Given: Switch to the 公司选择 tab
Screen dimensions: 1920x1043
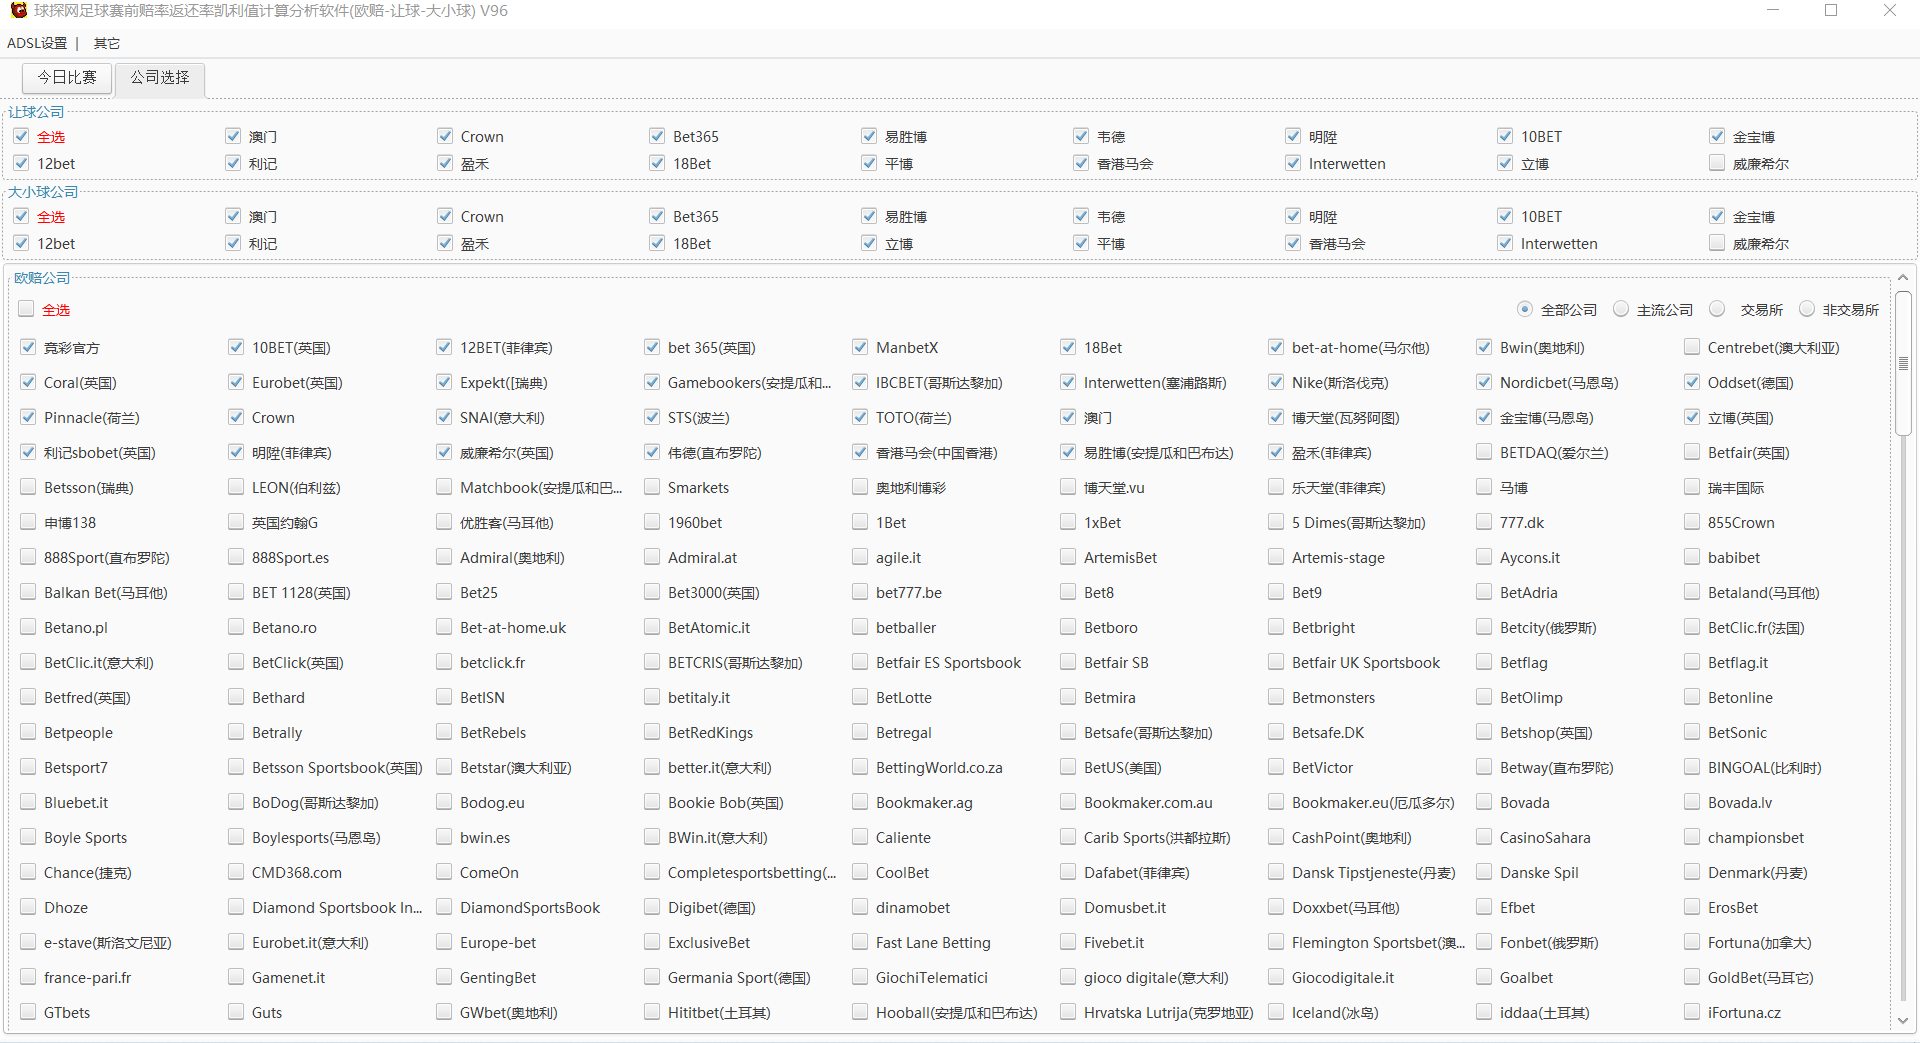Looking at the screenshot, I should (160, 78).
